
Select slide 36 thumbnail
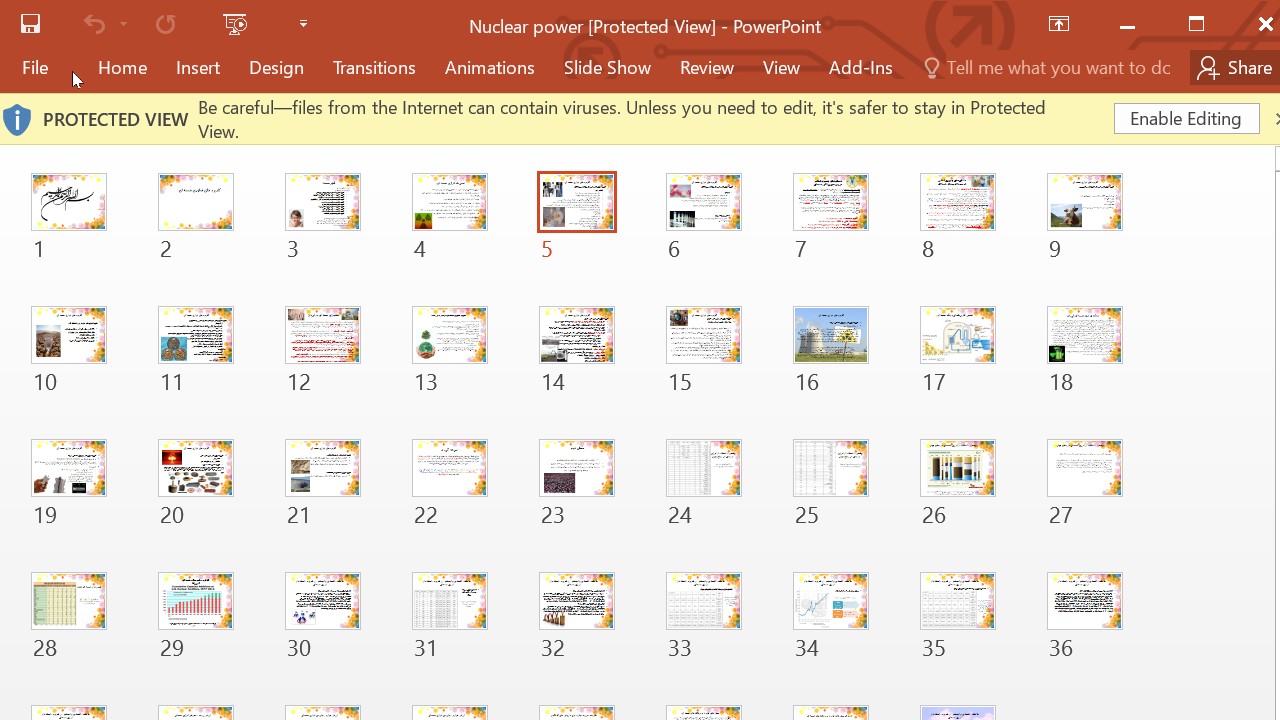pyautogui.click(x=1085, y=601)
